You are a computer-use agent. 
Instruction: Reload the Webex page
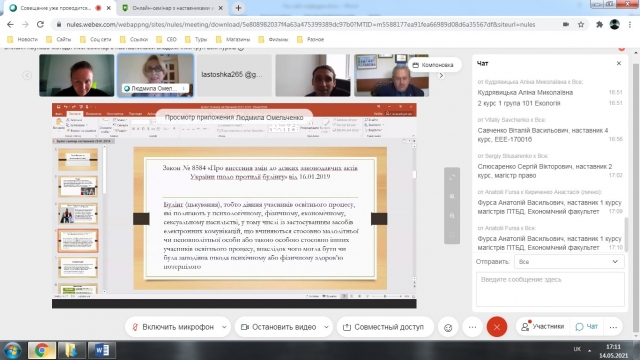(40, 24)
